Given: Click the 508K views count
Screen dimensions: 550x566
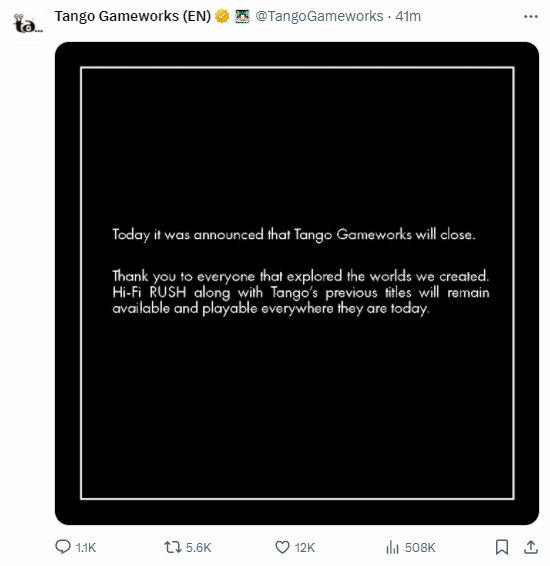Looking at the screenshot, I should click(420, 548).
